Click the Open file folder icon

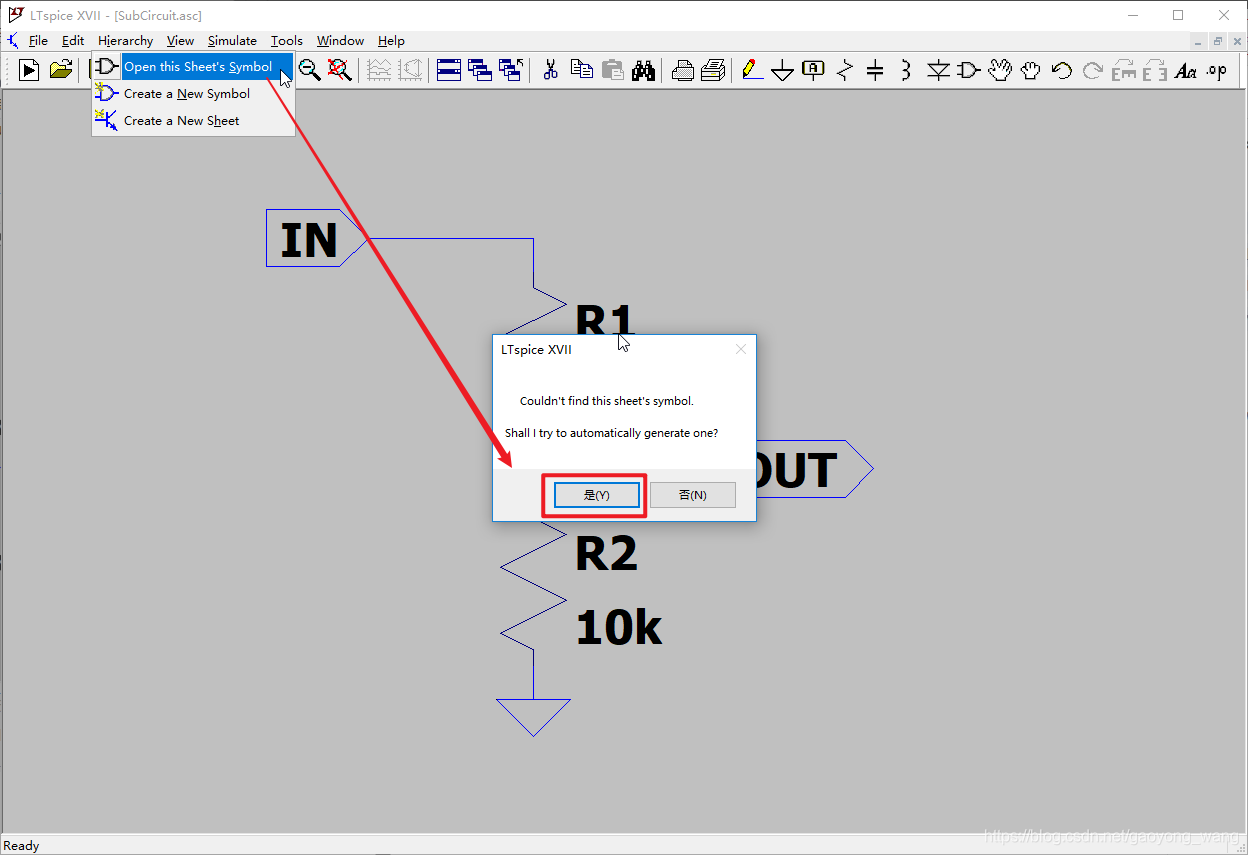tap(61, 70)
